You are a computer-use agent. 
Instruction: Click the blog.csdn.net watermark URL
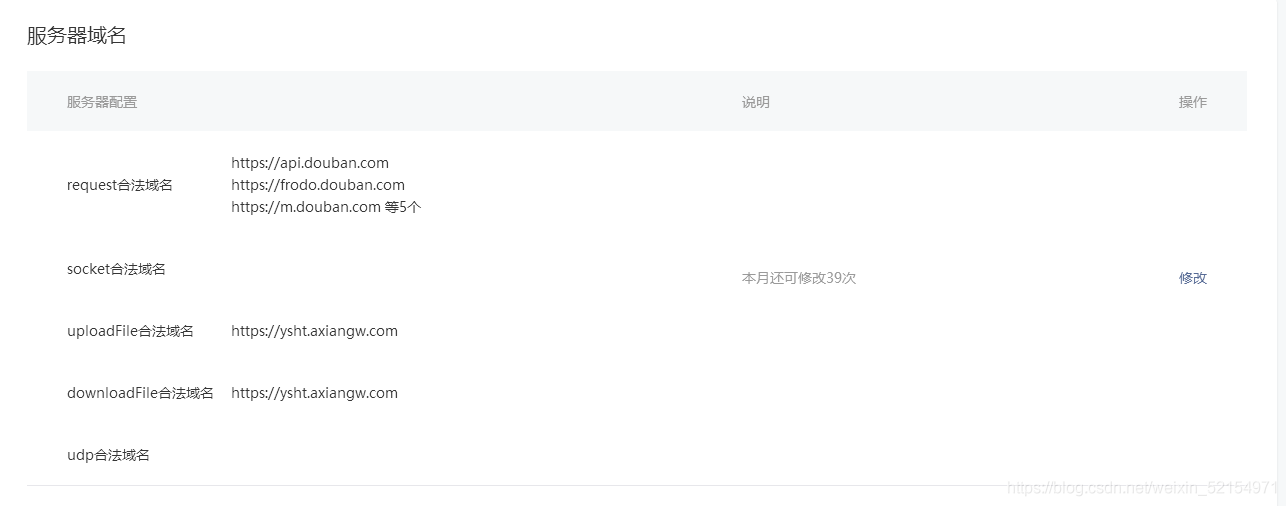[x=1142, y=488]
